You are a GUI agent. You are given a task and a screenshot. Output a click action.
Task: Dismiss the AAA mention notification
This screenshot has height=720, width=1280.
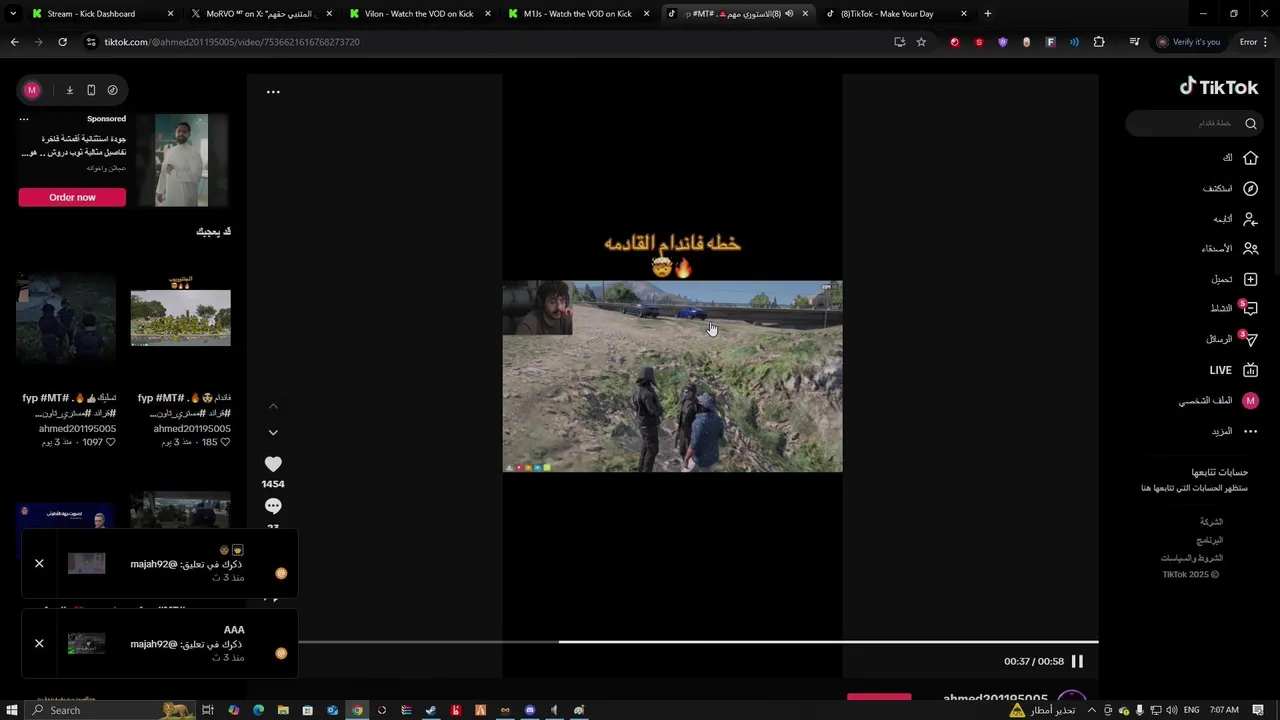(x=39, y=643)
